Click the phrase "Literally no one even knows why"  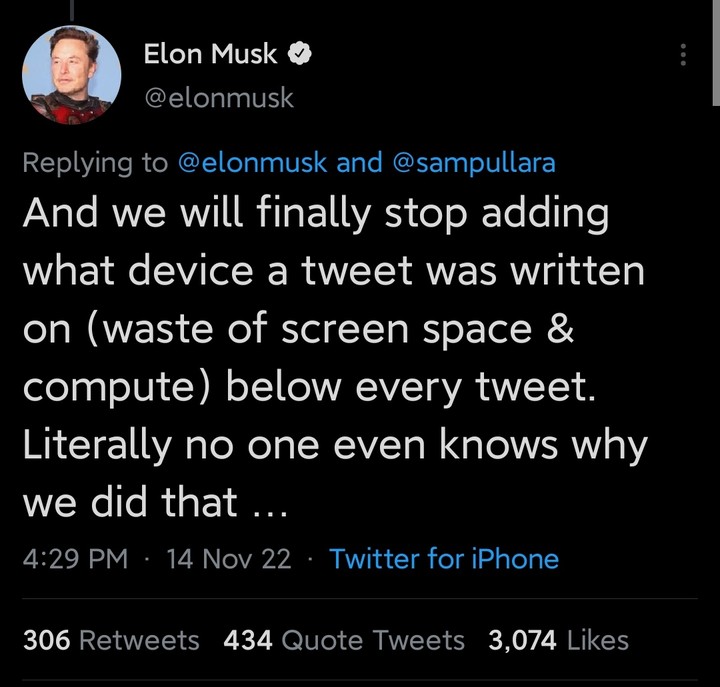(335, 445)
